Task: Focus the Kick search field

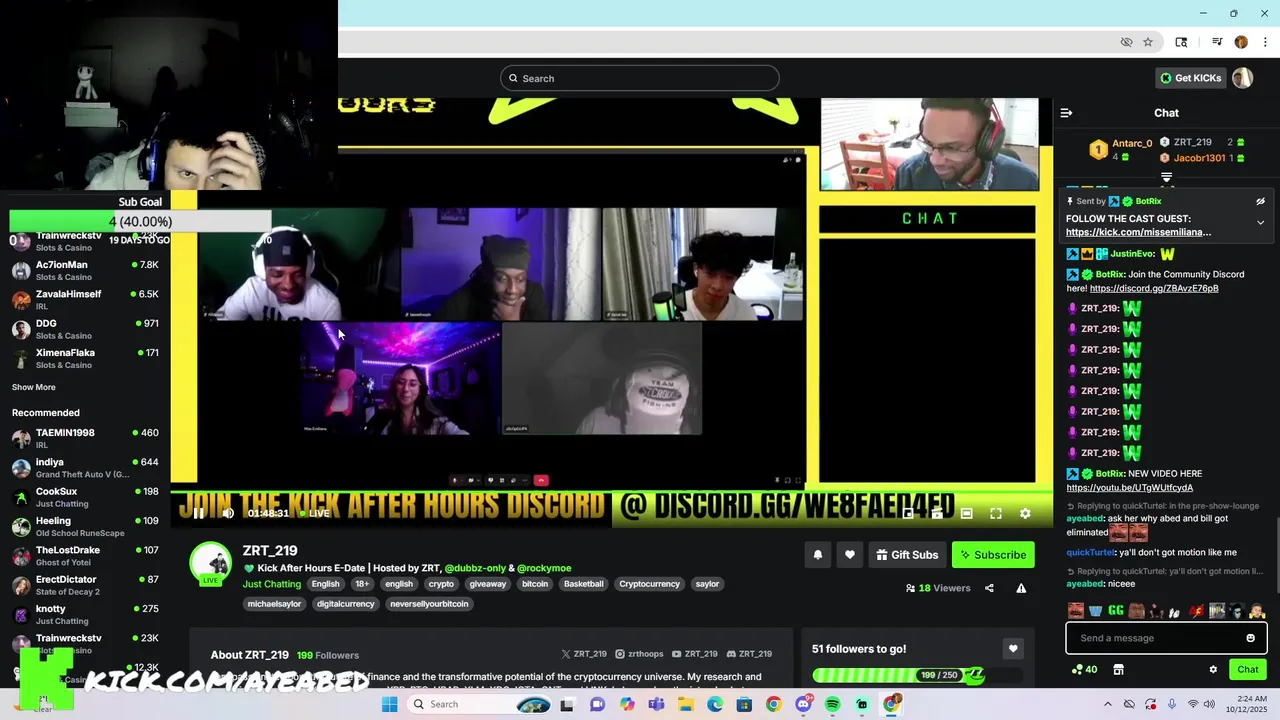Action: tap(640, 78)
